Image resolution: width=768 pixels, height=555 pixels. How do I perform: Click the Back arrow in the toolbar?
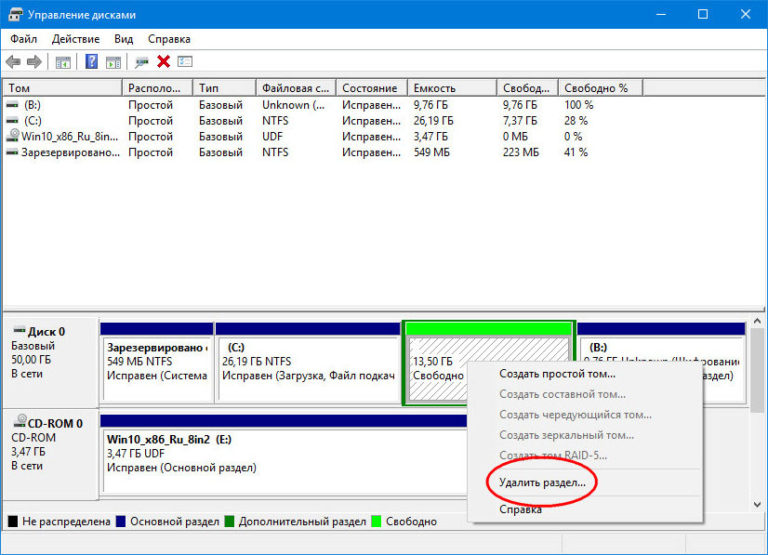(x=14, y=62)
